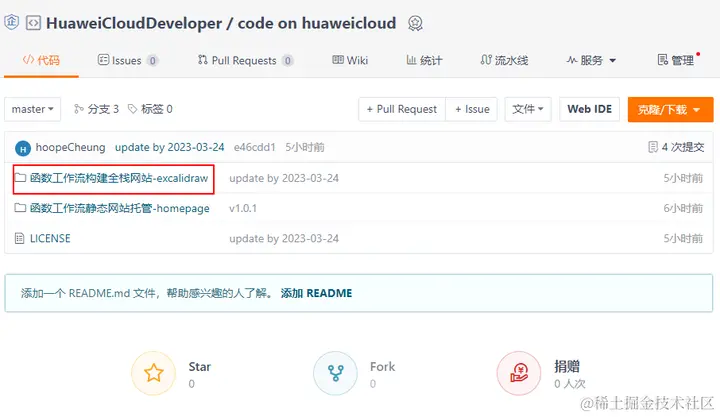The image size is (720, 417).
Task: Open the Pull Requests tab
Action: (x=245, y=60)
